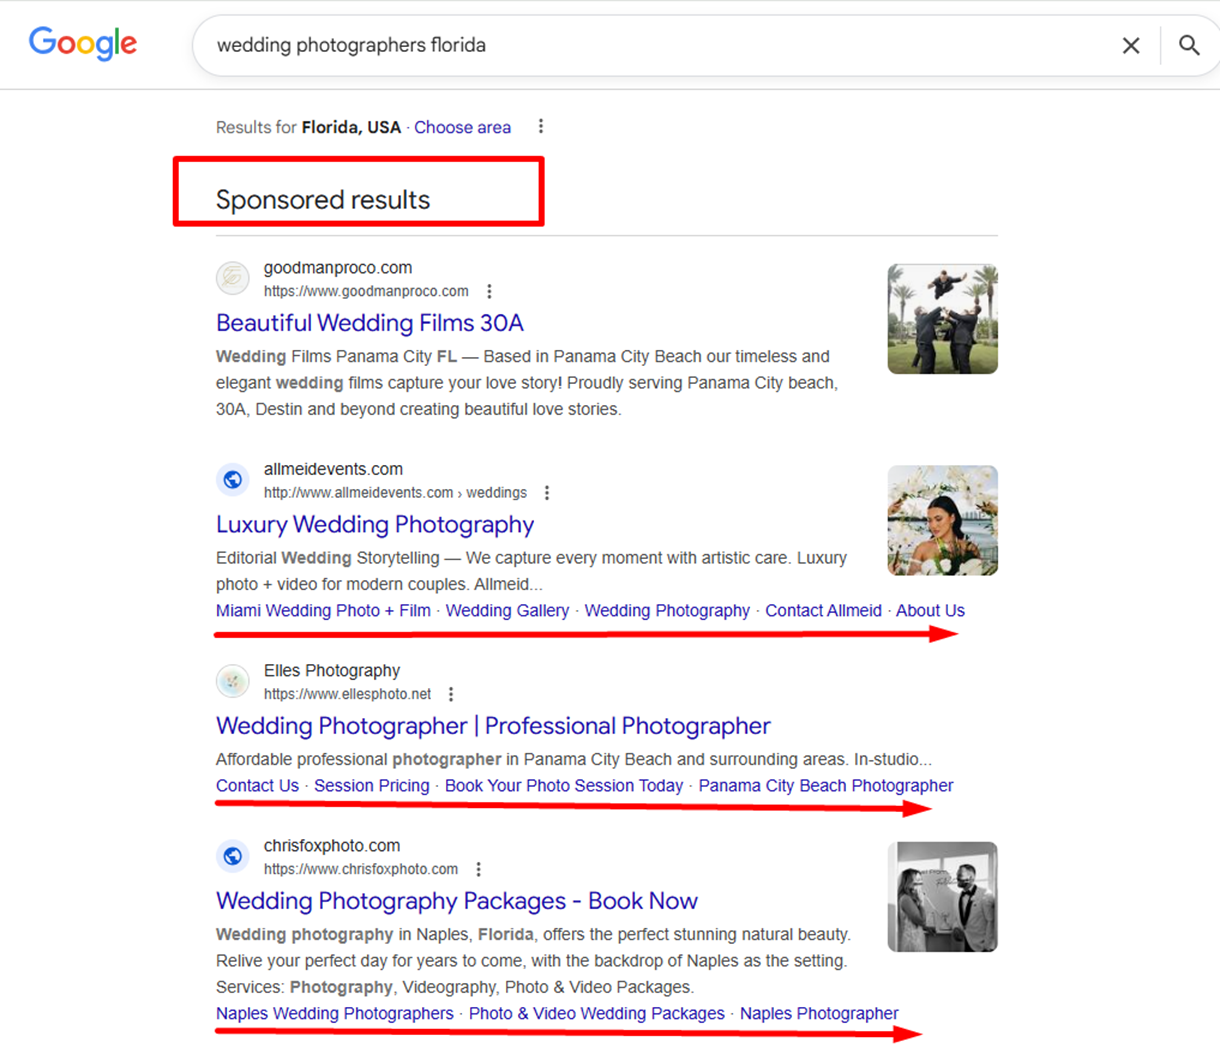Open Beautiful Wedding Films 30A result

[369, 323]
